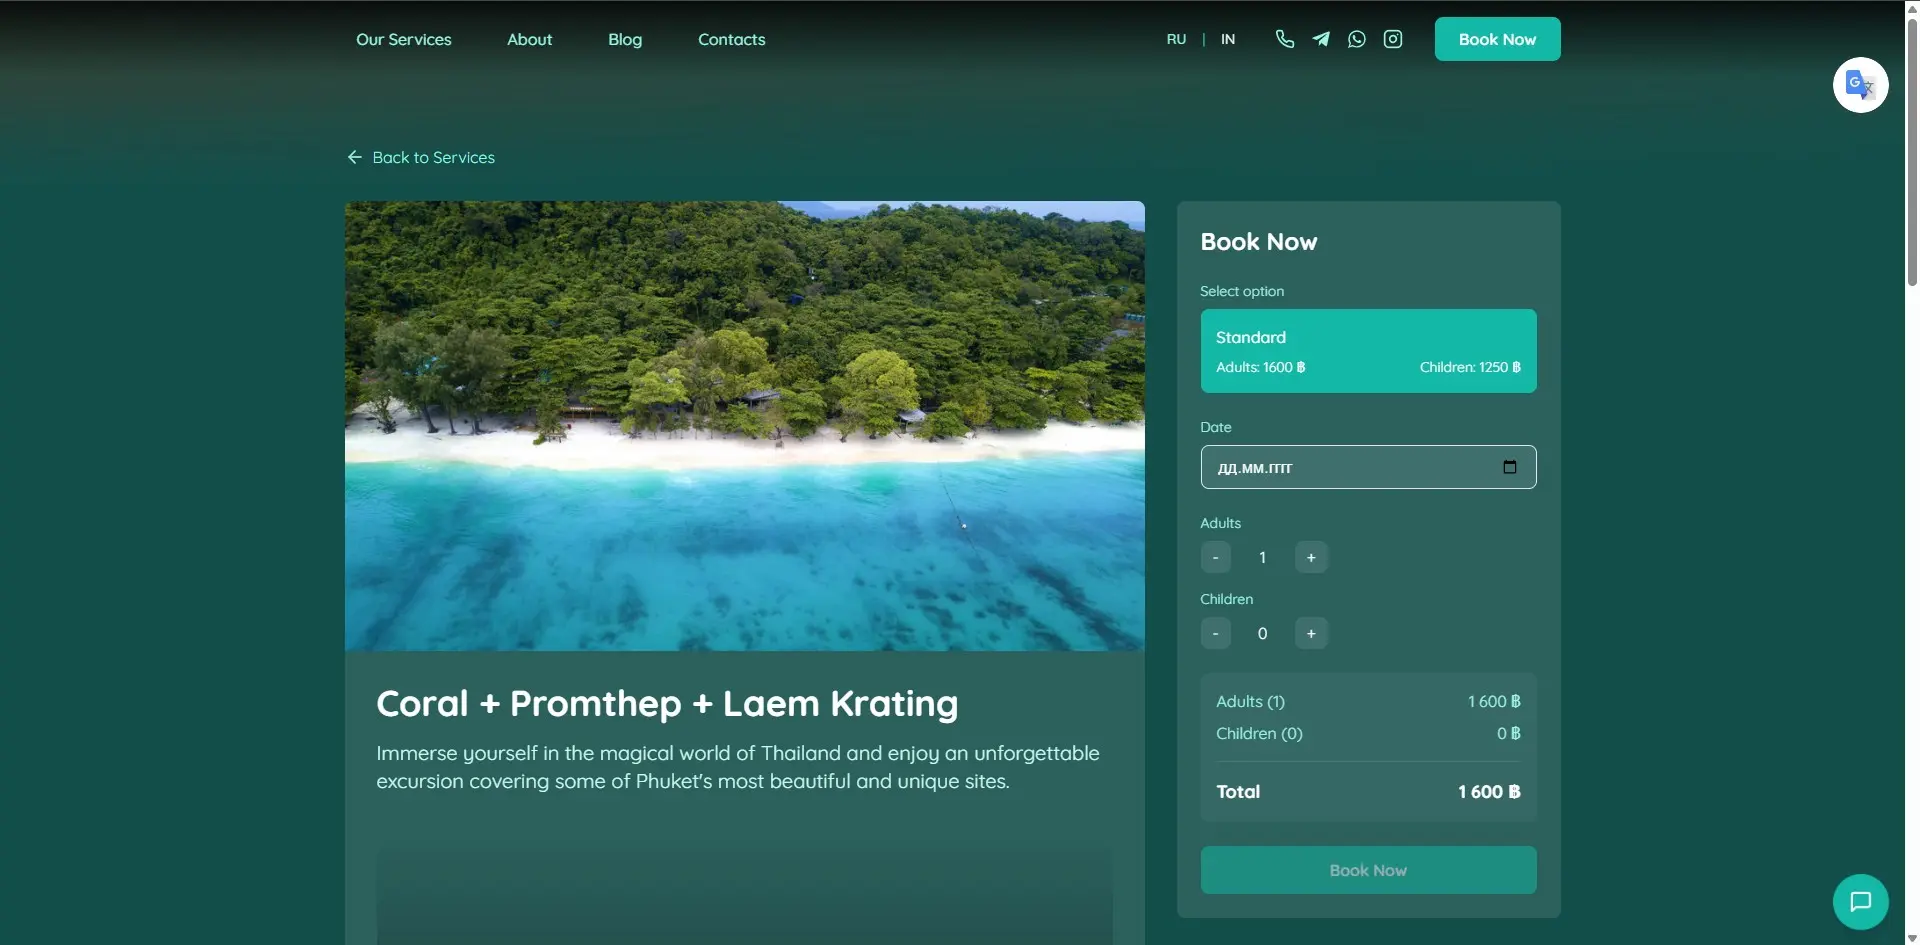The width and height of the screenshot is (1920, 945).
Task: Increase the Adults count
Action: 1311,557
